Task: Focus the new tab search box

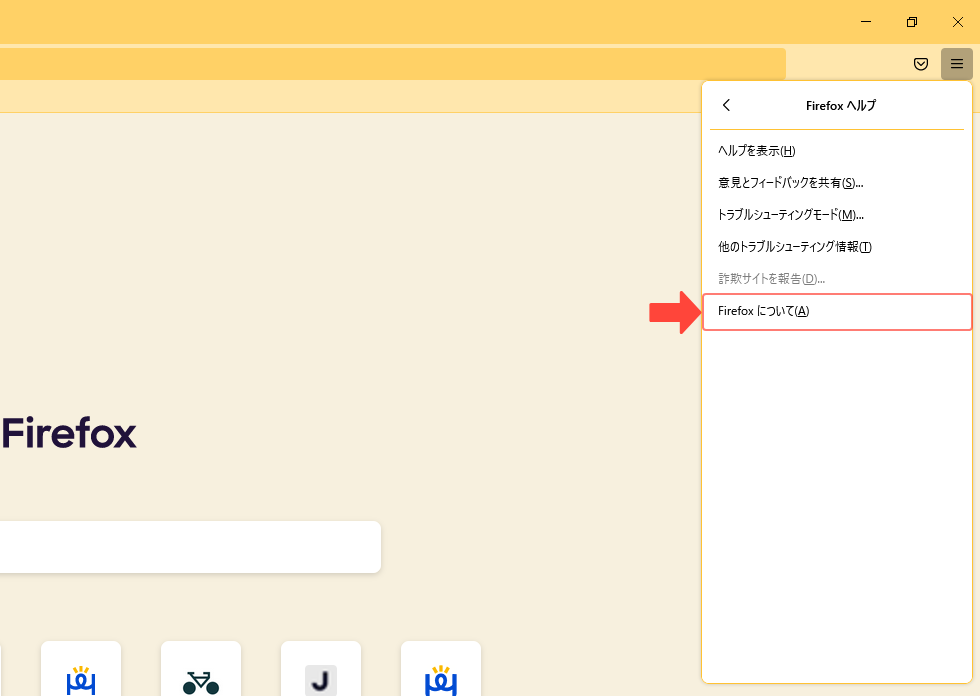Action: coord(190,547)
